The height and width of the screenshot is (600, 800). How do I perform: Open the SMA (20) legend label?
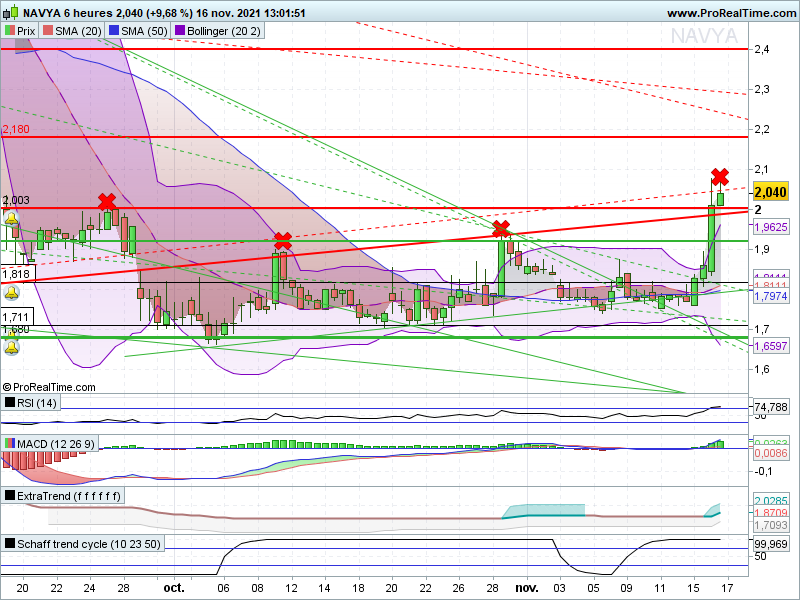(78, 31)
